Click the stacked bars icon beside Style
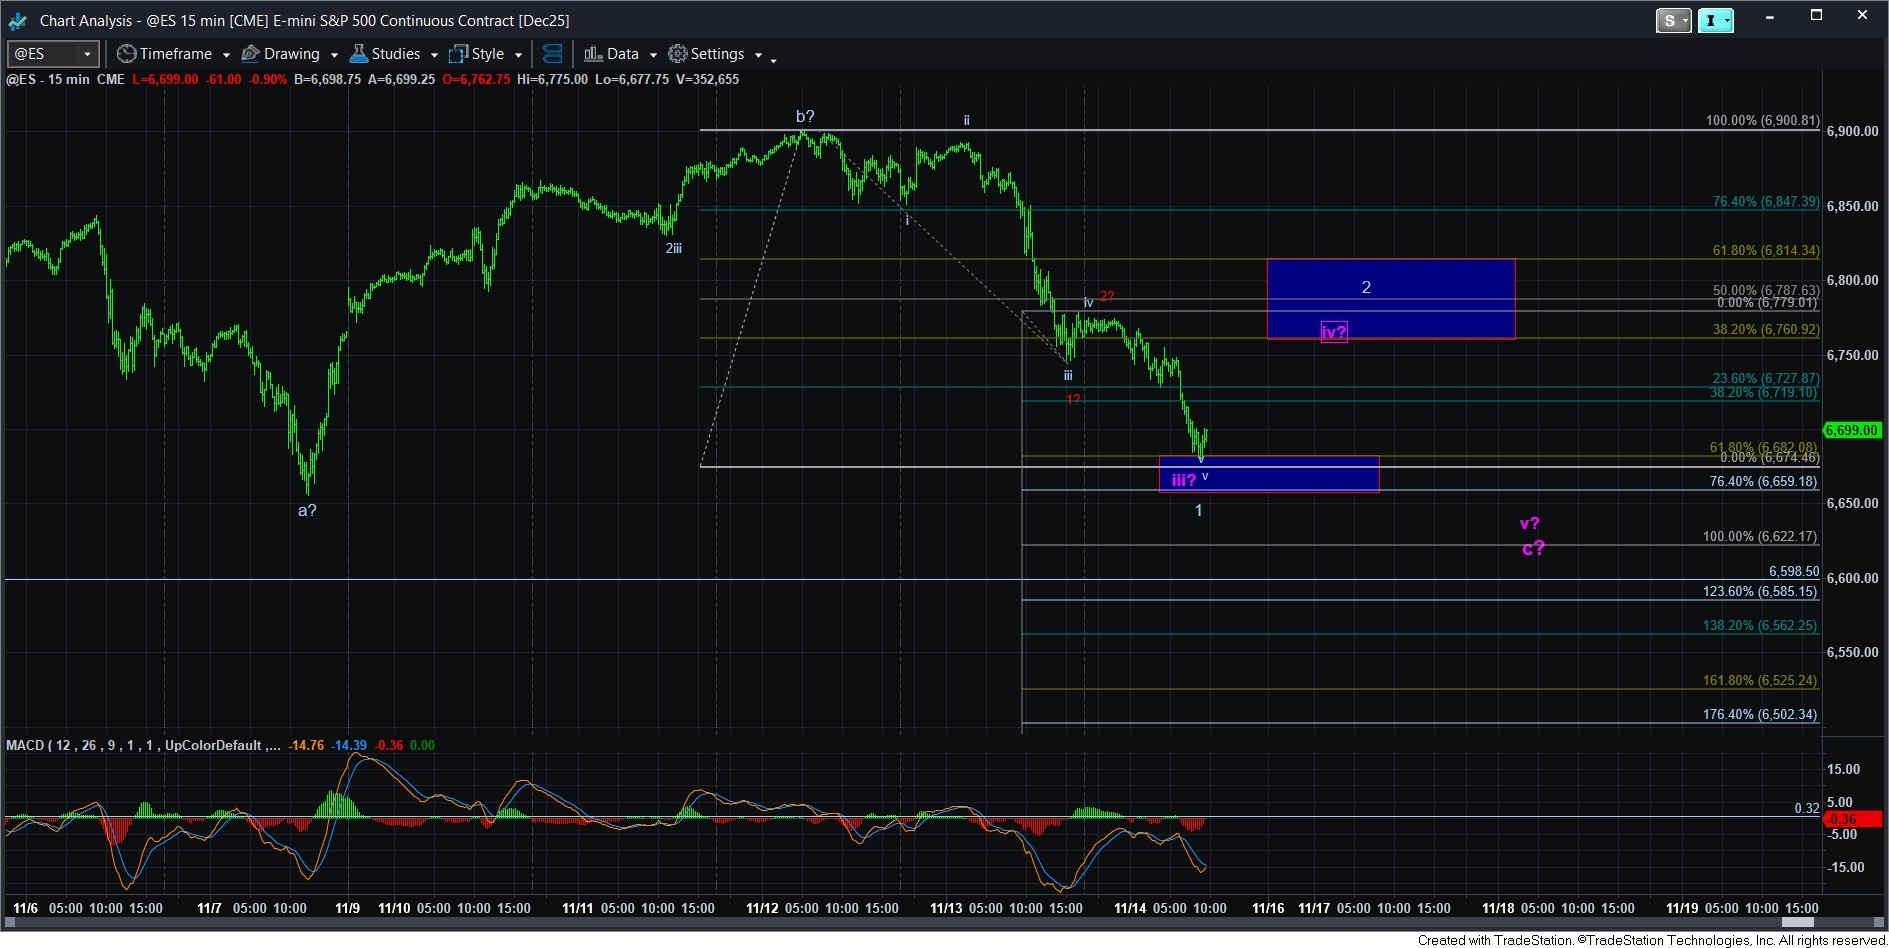This screenshot has width=1889, height=948. point(552,54)
